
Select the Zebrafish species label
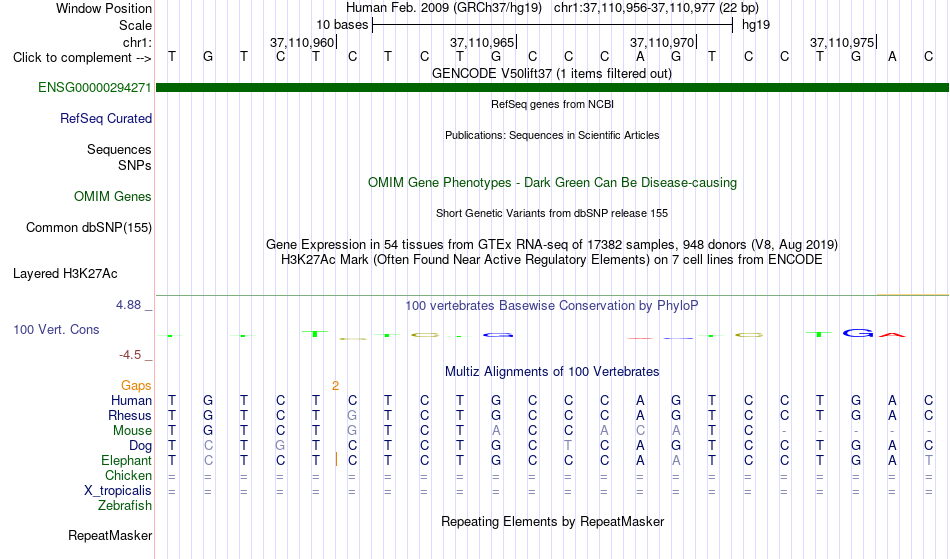point(125,506)
